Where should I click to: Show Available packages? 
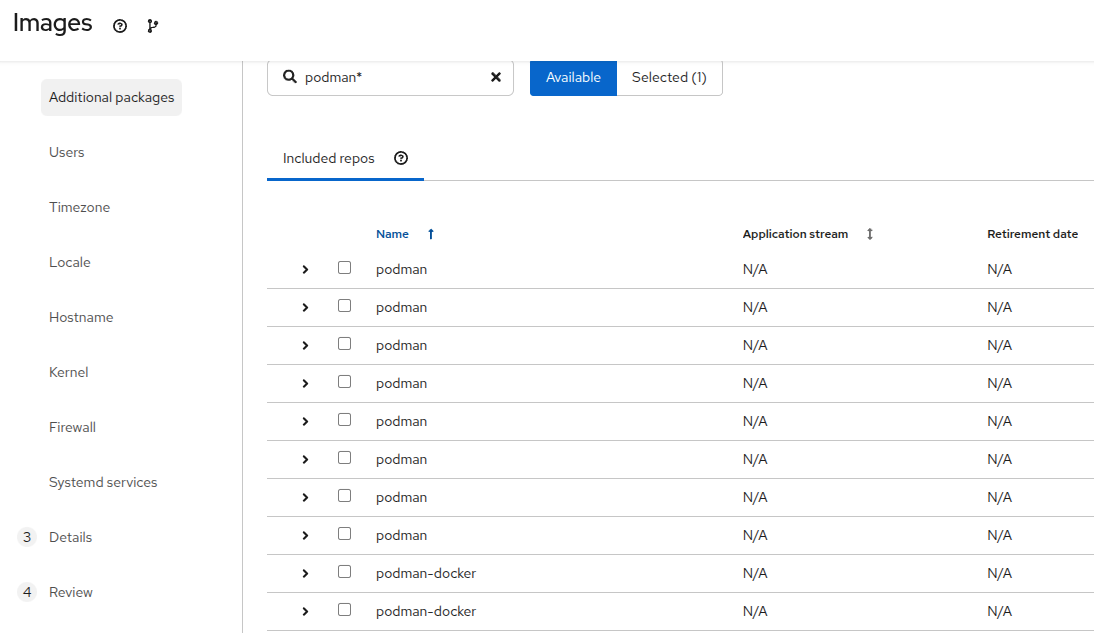tap(573, 77)
